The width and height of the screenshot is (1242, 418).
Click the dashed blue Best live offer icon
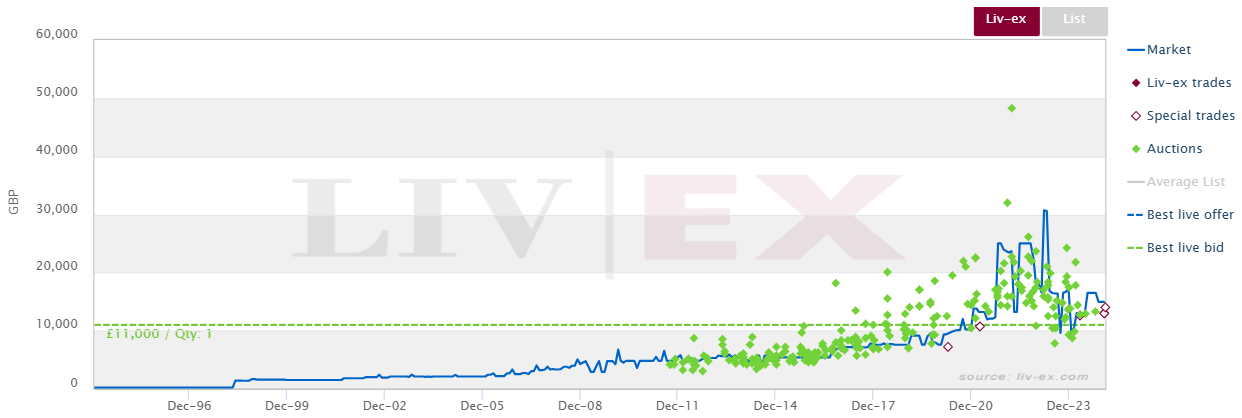pyautogui.click(x=1135, y=215)
